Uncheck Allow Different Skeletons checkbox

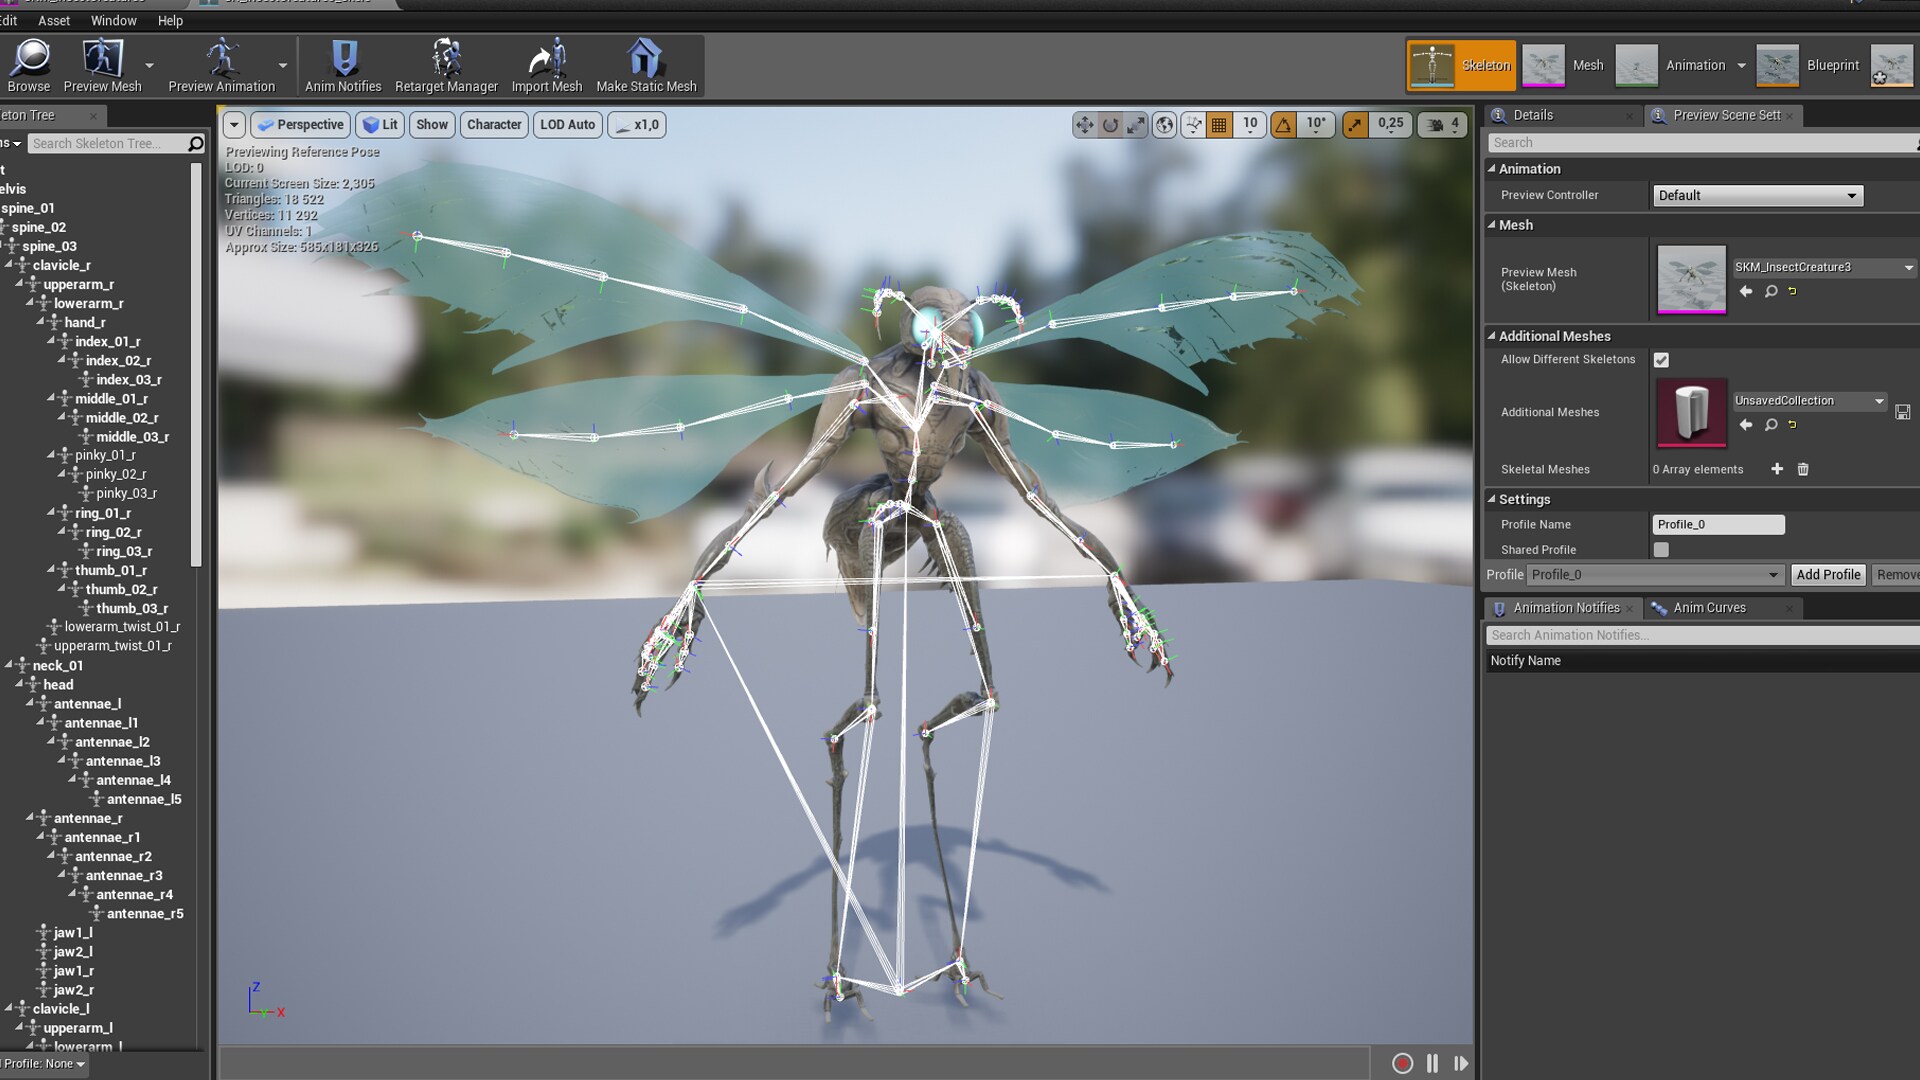(x=1661, y=360)
